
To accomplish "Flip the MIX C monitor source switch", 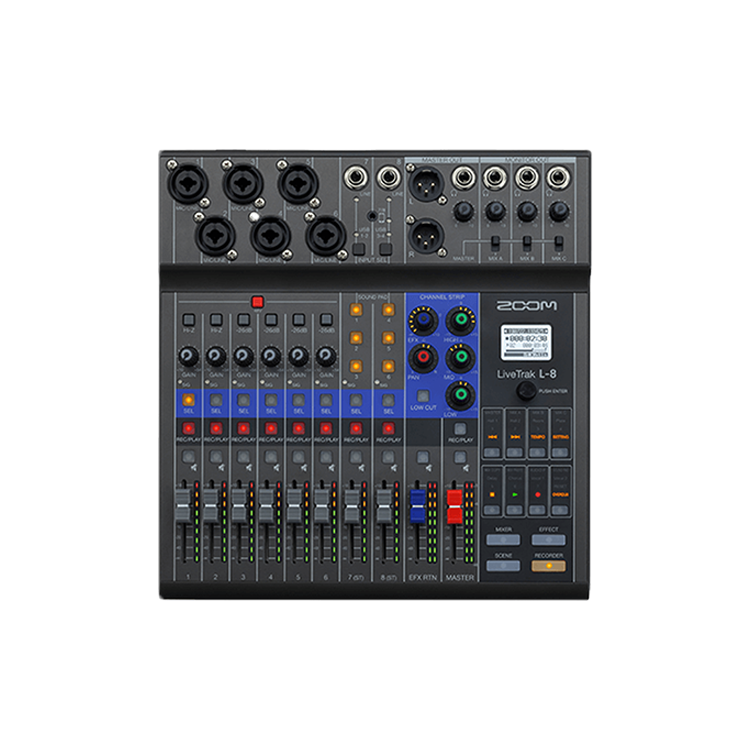I will tap(558, 243).
